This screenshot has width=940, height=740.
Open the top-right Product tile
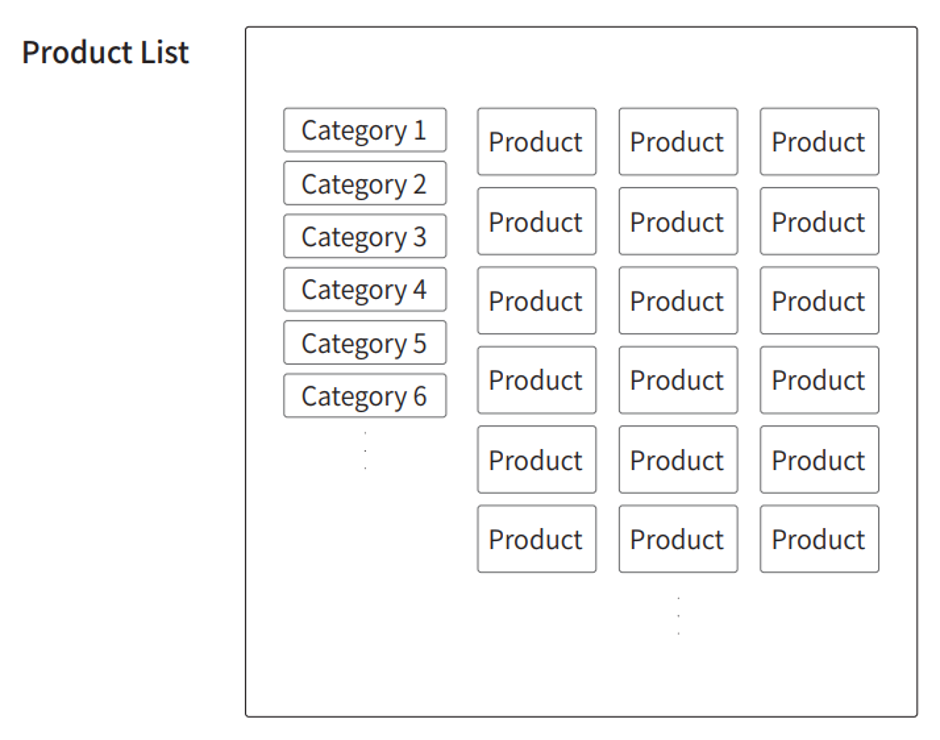coord(820,142)
